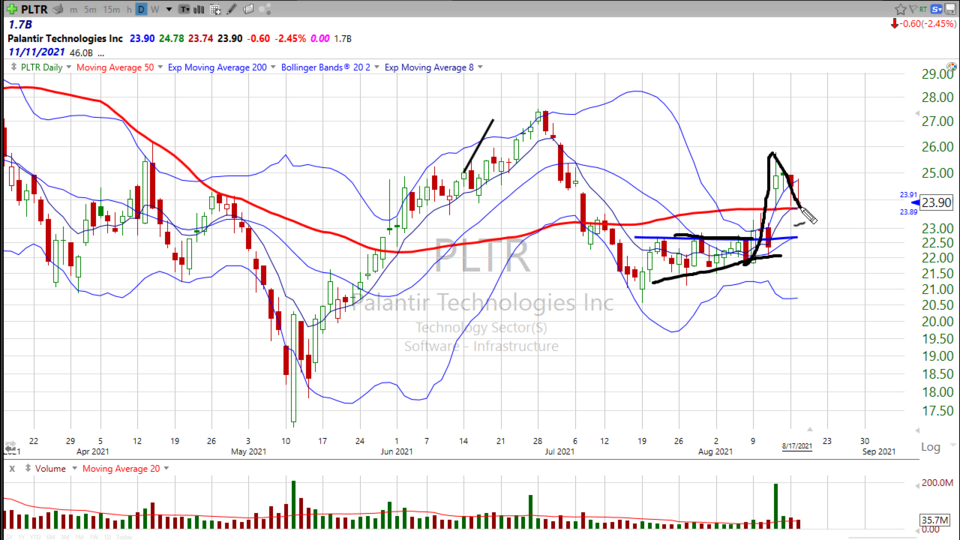
Task: Click the 35.7M volume value label
Action: point(936,520)
